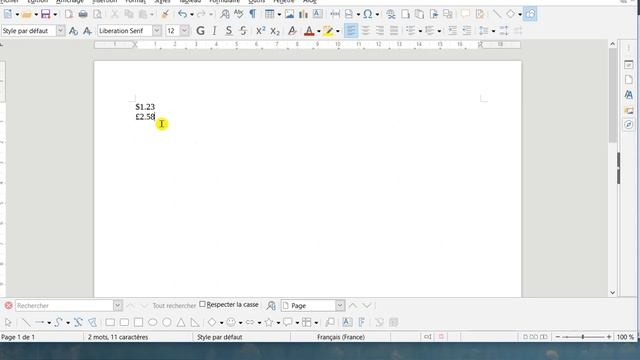Click 'Style par défaut' in the status bar

[x=220, y=337]
